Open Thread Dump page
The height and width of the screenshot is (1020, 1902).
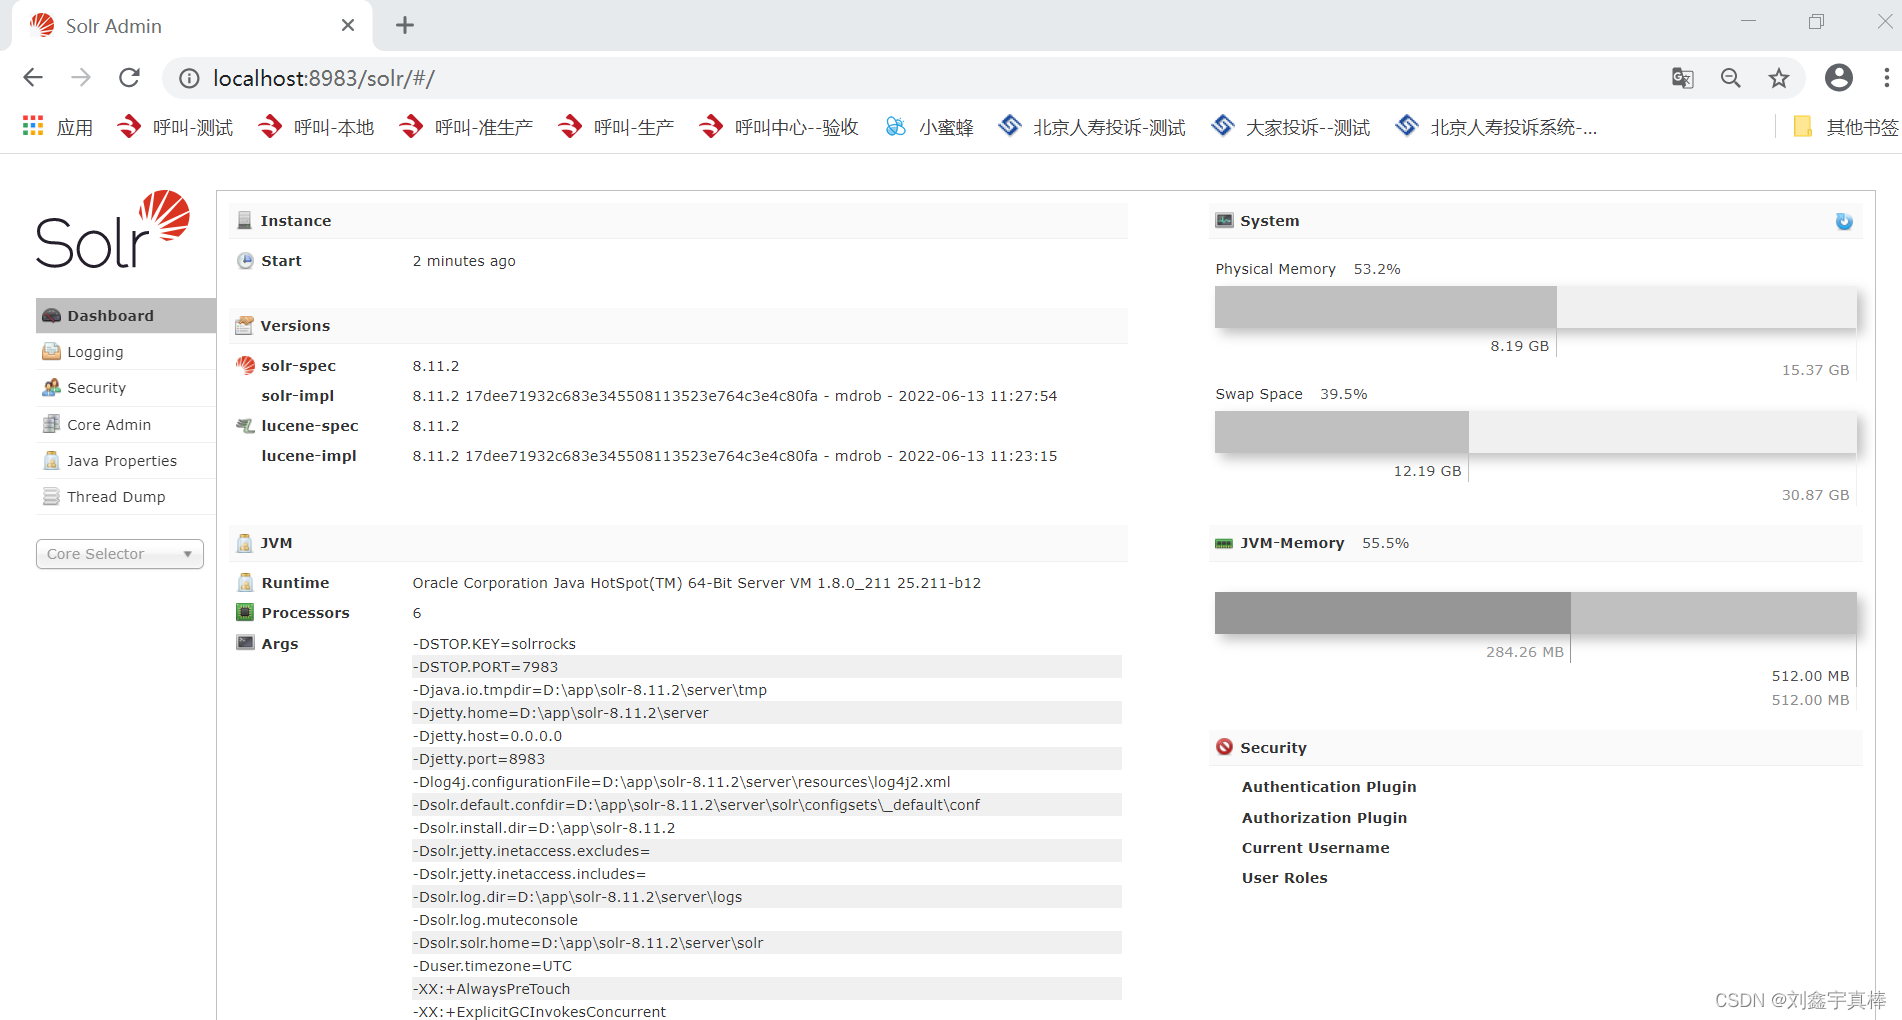tap(126, 496)
